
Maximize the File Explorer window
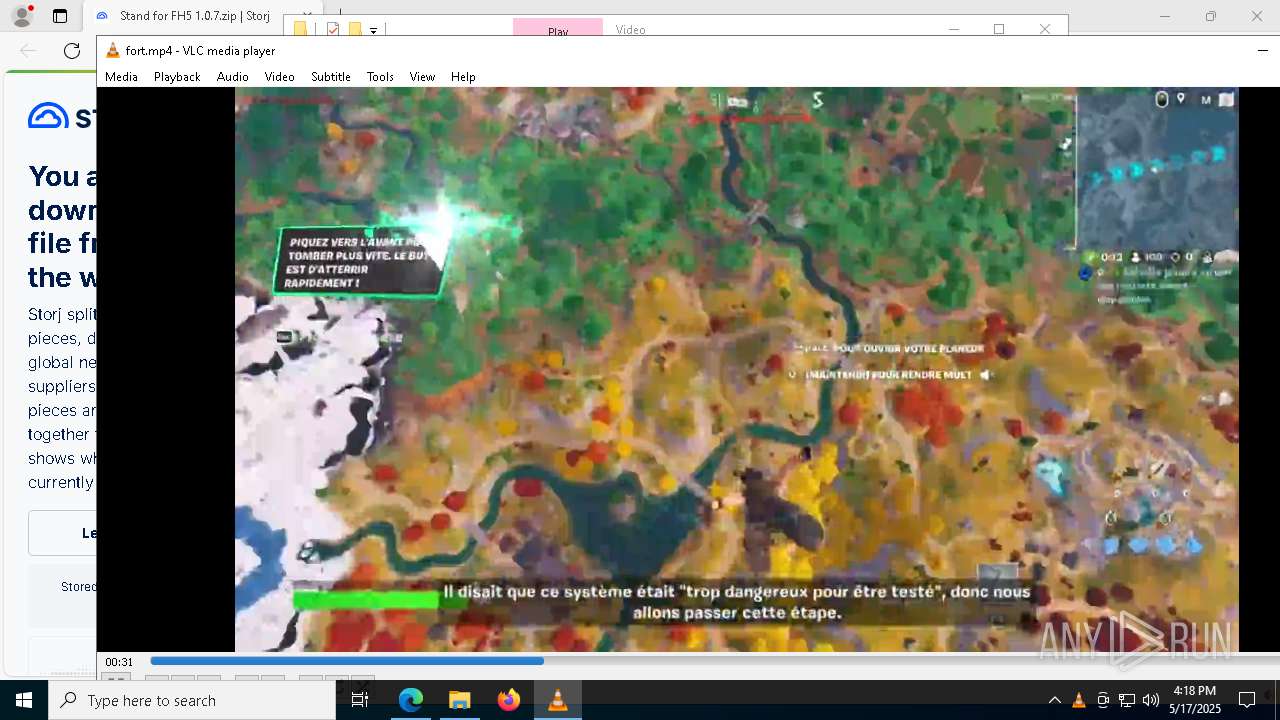coord(999,29)
